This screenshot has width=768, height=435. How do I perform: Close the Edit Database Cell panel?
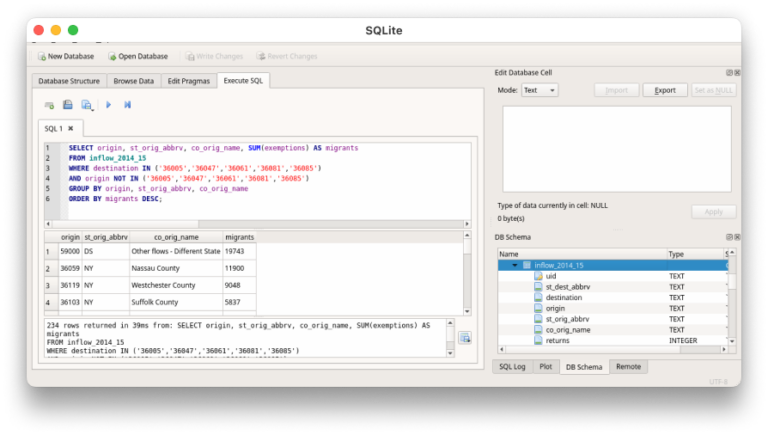[737, 72]
